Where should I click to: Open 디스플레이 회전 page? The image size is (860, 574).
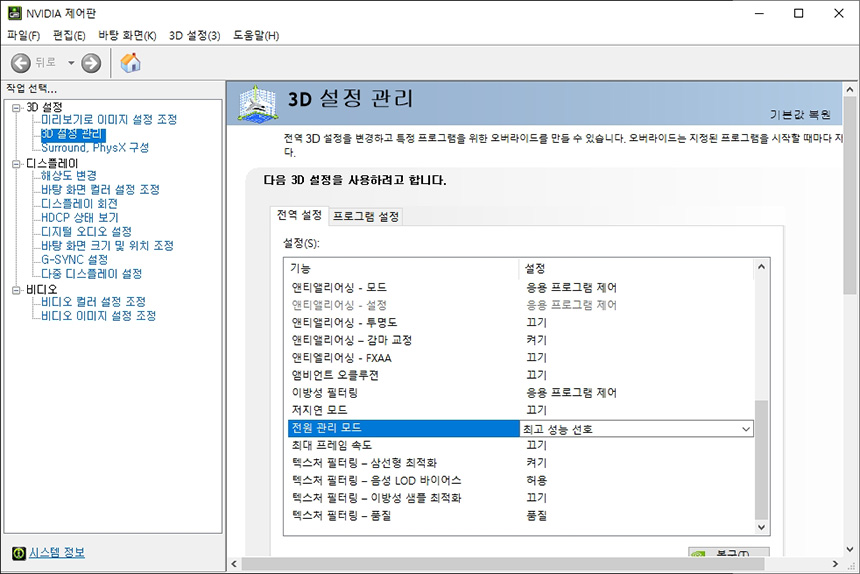pos(80,204)
